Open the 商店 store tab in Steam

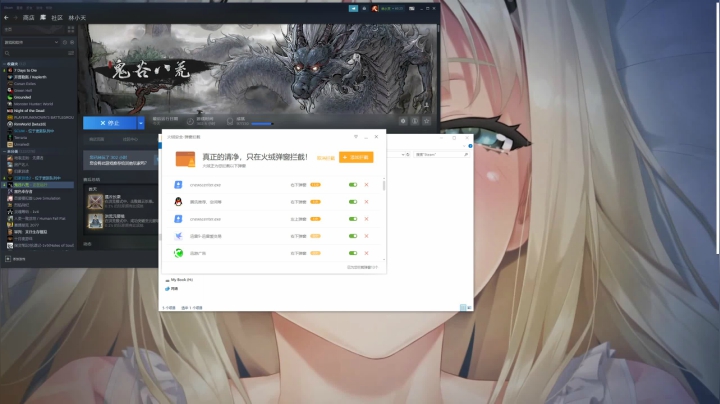click(x=28, y=18)
